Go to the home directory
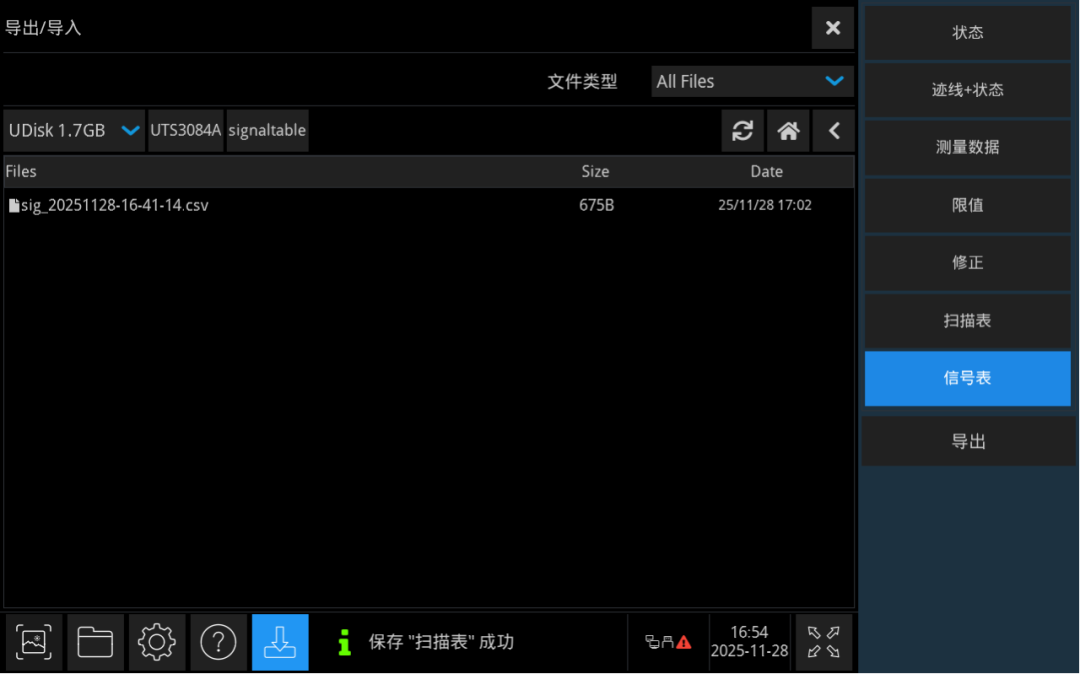 pyautogui.click(x=788, y=130)
